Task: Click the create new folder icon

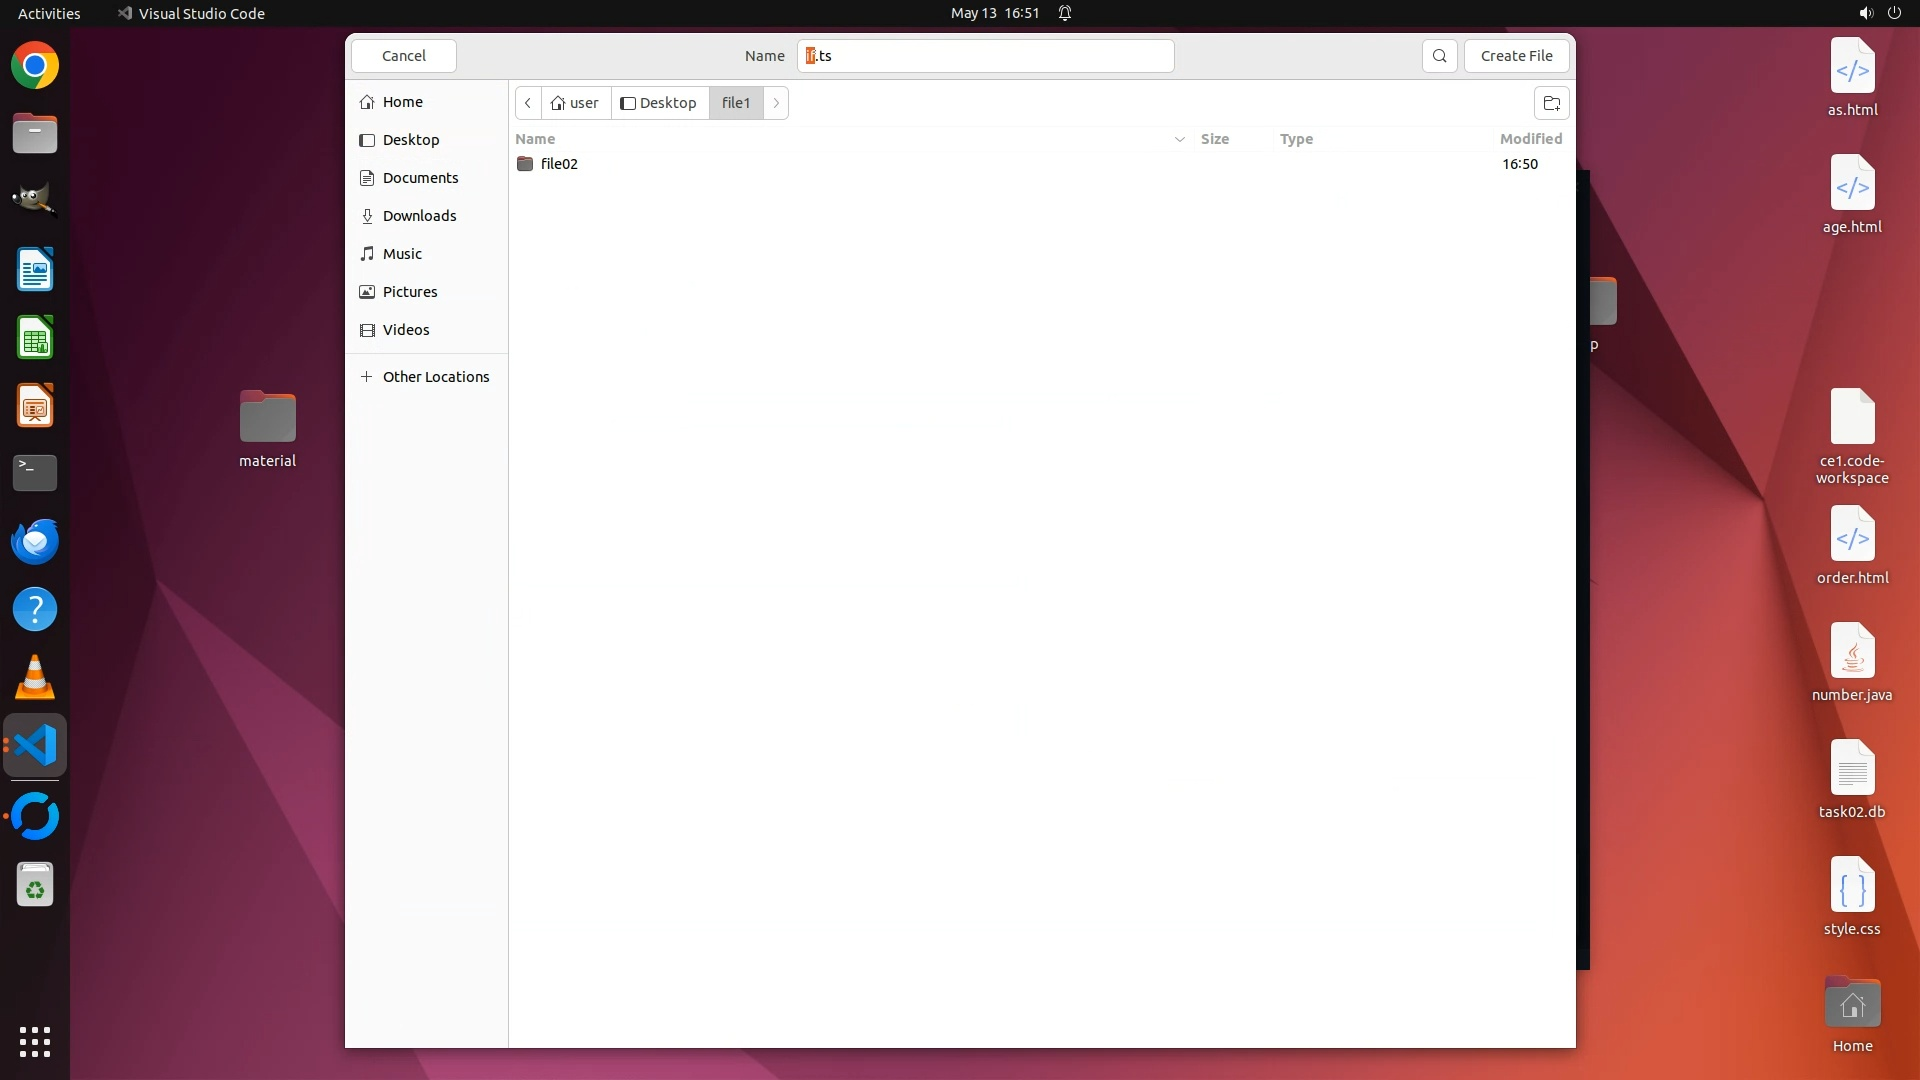Action: pyautogui.click(x=1551, y=103)
